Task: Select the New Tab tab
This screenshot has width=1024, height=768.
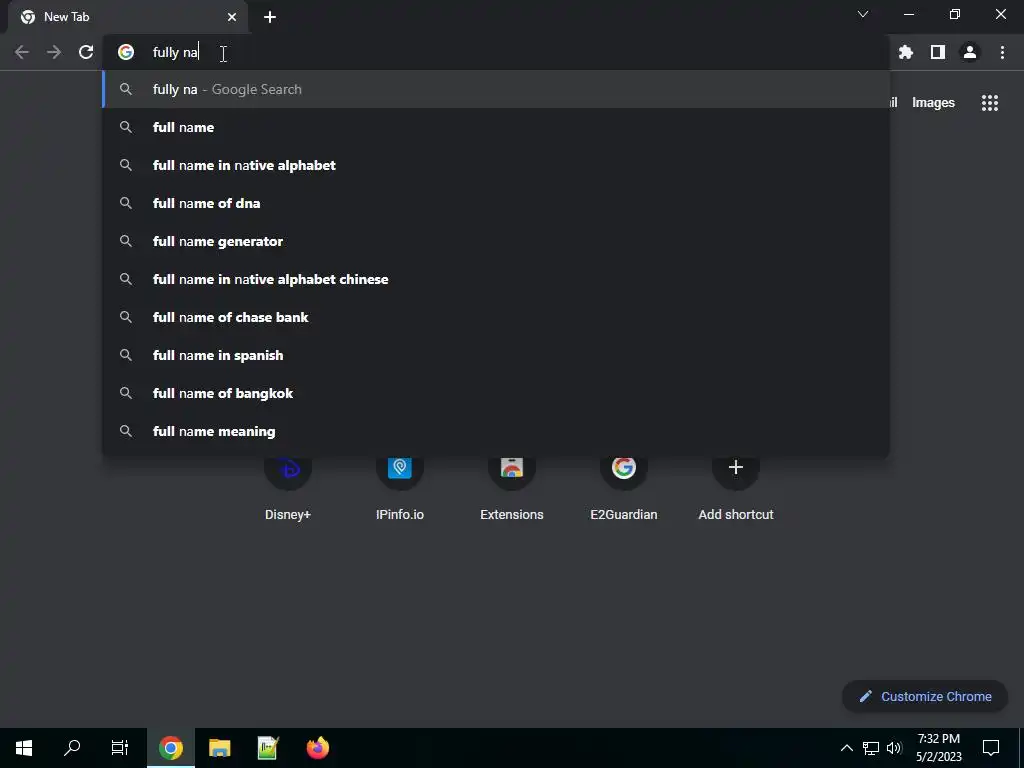Action: coord(128,17)
